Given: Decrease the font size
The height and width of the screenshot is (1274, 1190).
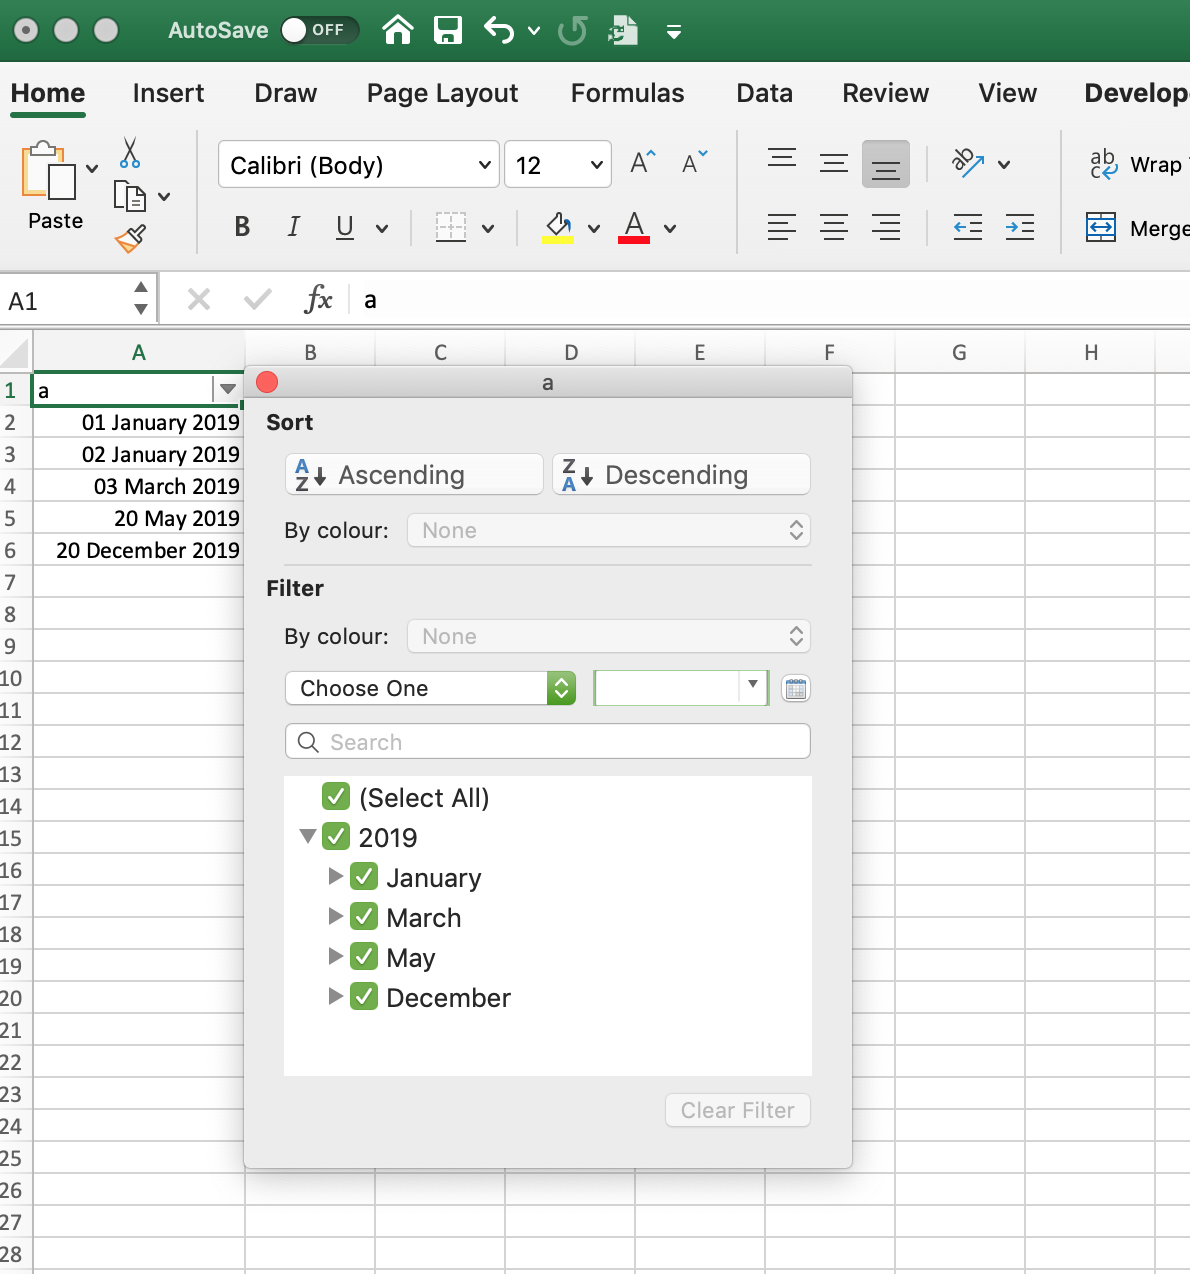Looking at the screenshot, I should (694, 162).
